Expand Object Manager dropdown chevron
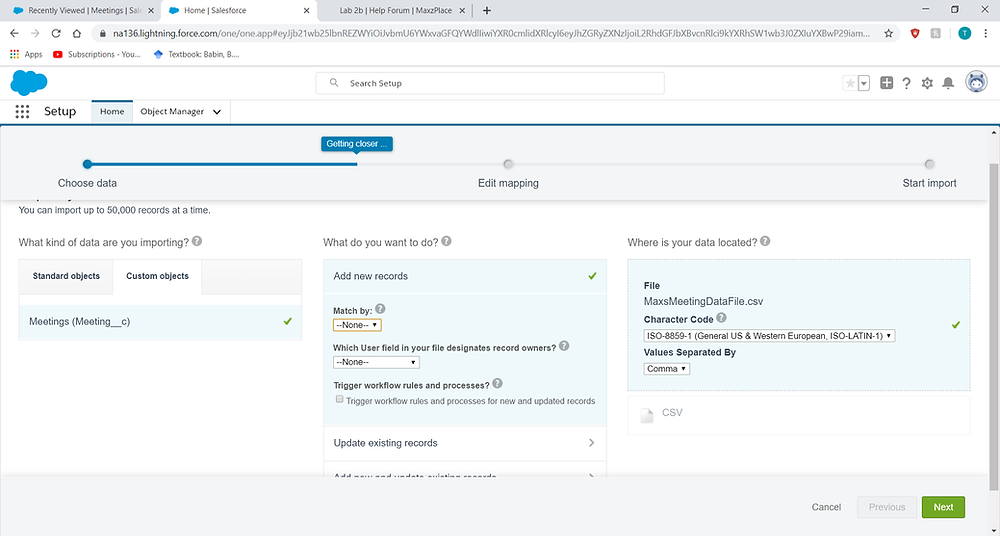 [x=217, y=112]
